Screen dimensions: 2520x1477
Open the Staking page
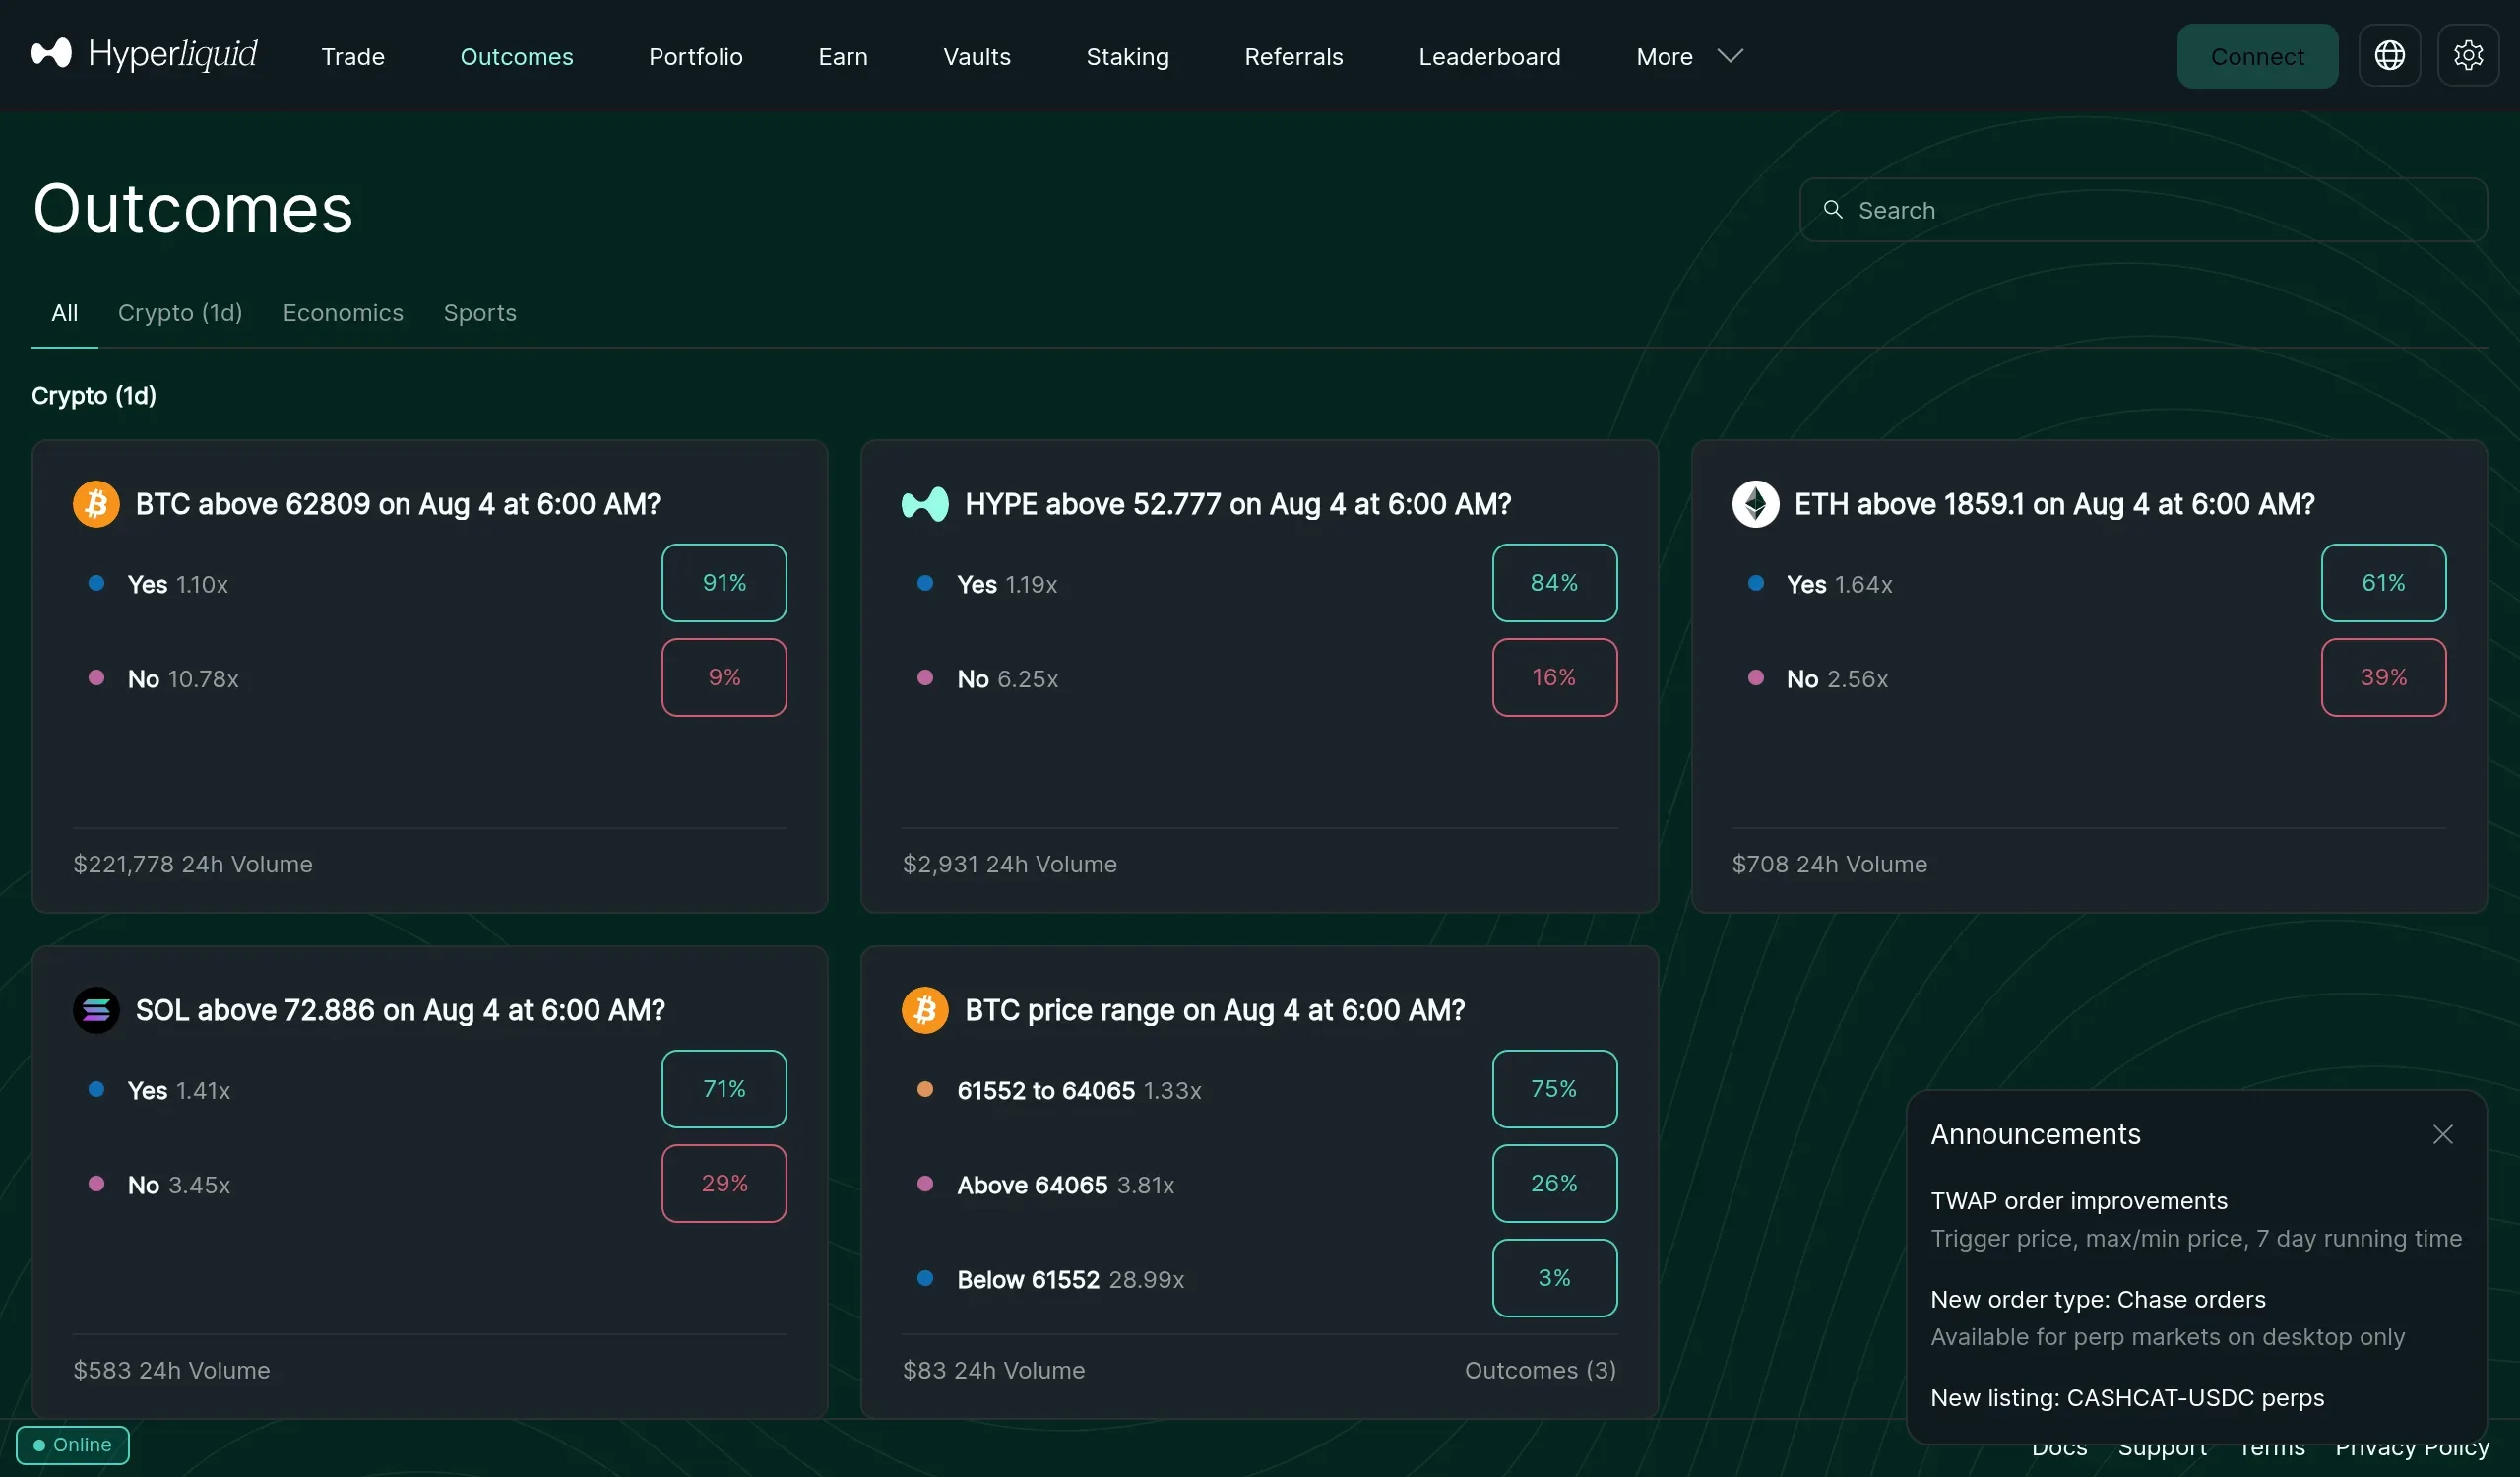[x=1128, y=57]
